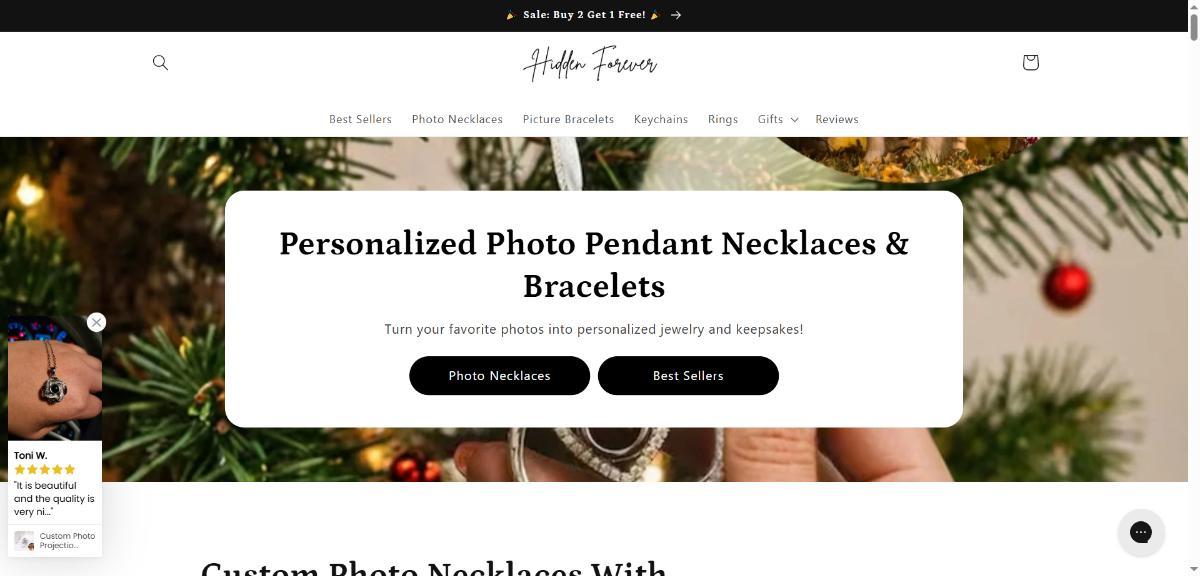This screenshot has height=576, width=1200.
Task: Click the ring photo in review widget
Action: 55,378
